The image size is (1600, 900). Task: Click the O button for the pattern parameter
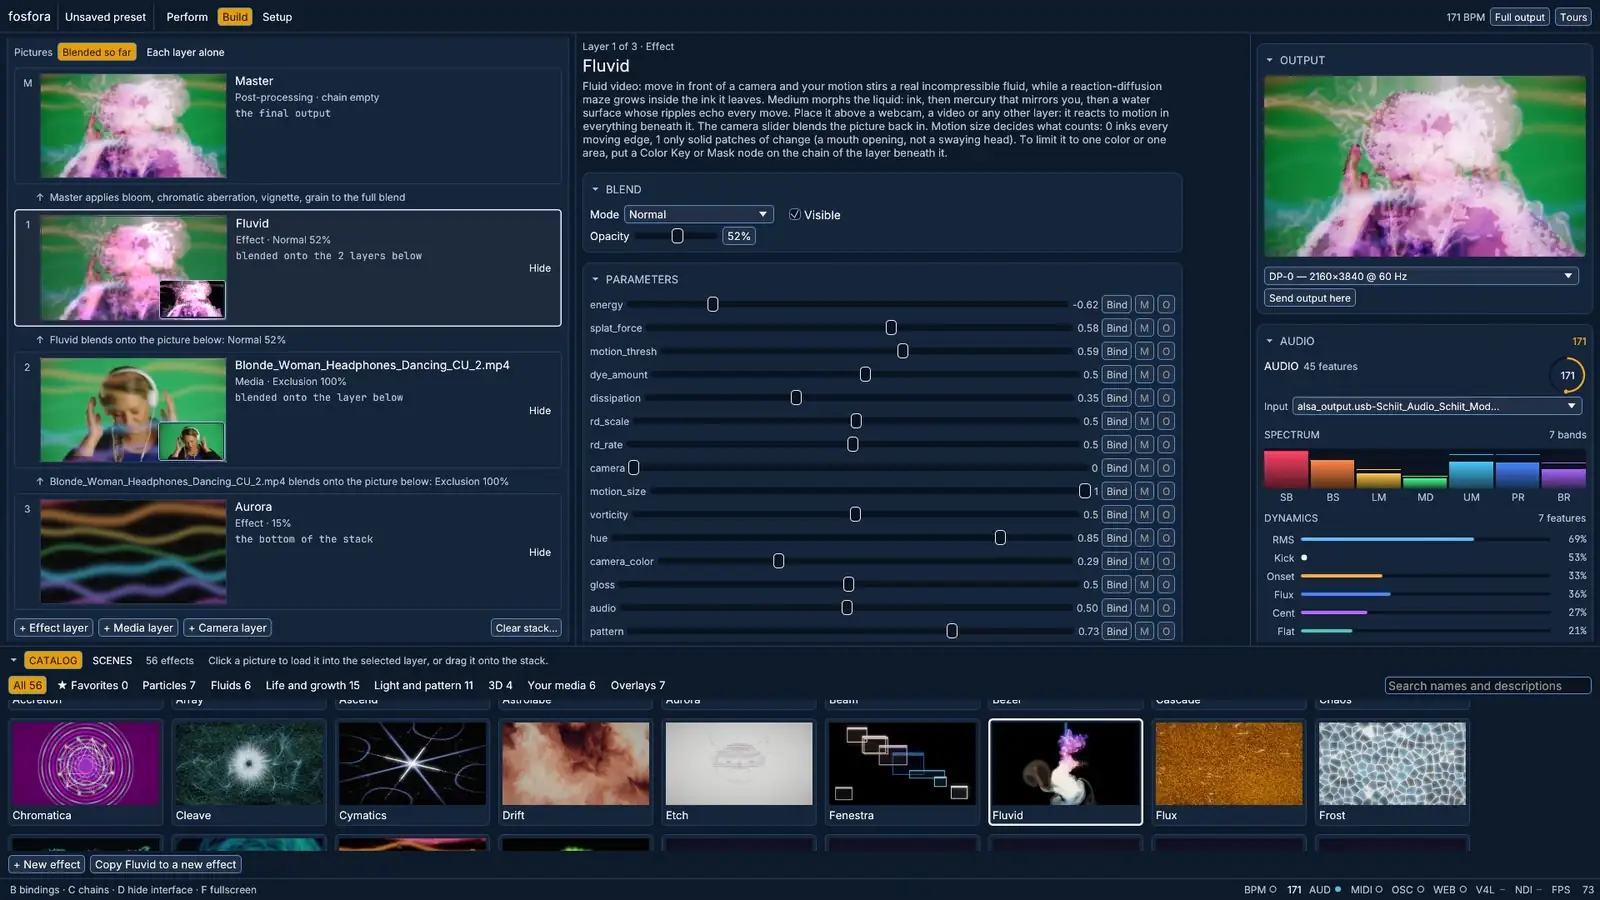1166,632
